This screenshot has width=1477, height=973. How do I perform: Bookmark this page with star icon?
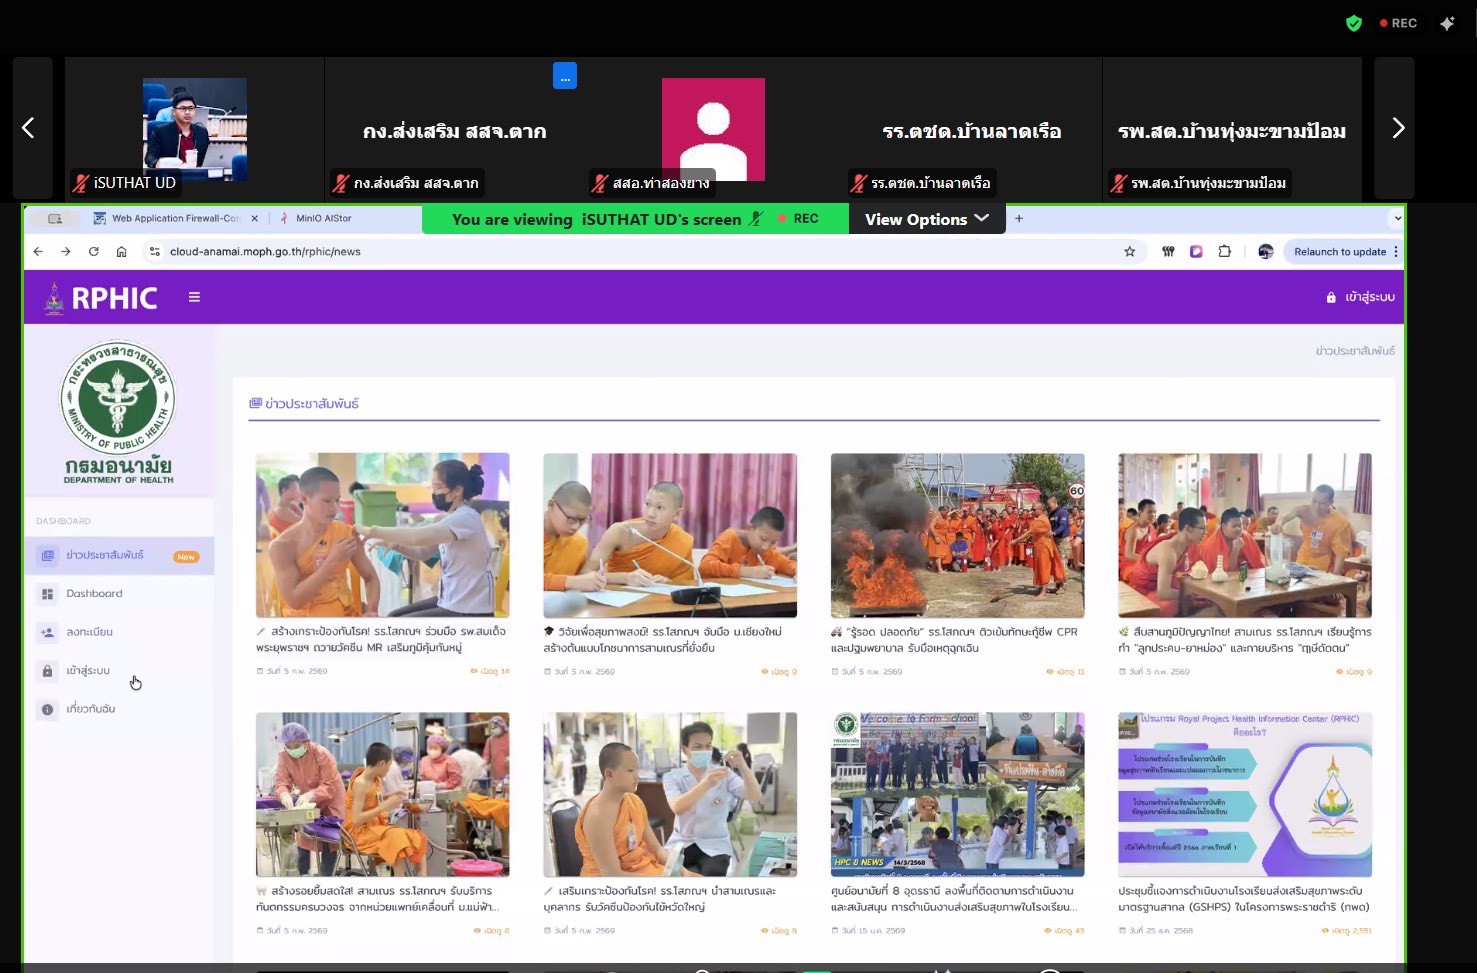click(x=1129, y=252)
